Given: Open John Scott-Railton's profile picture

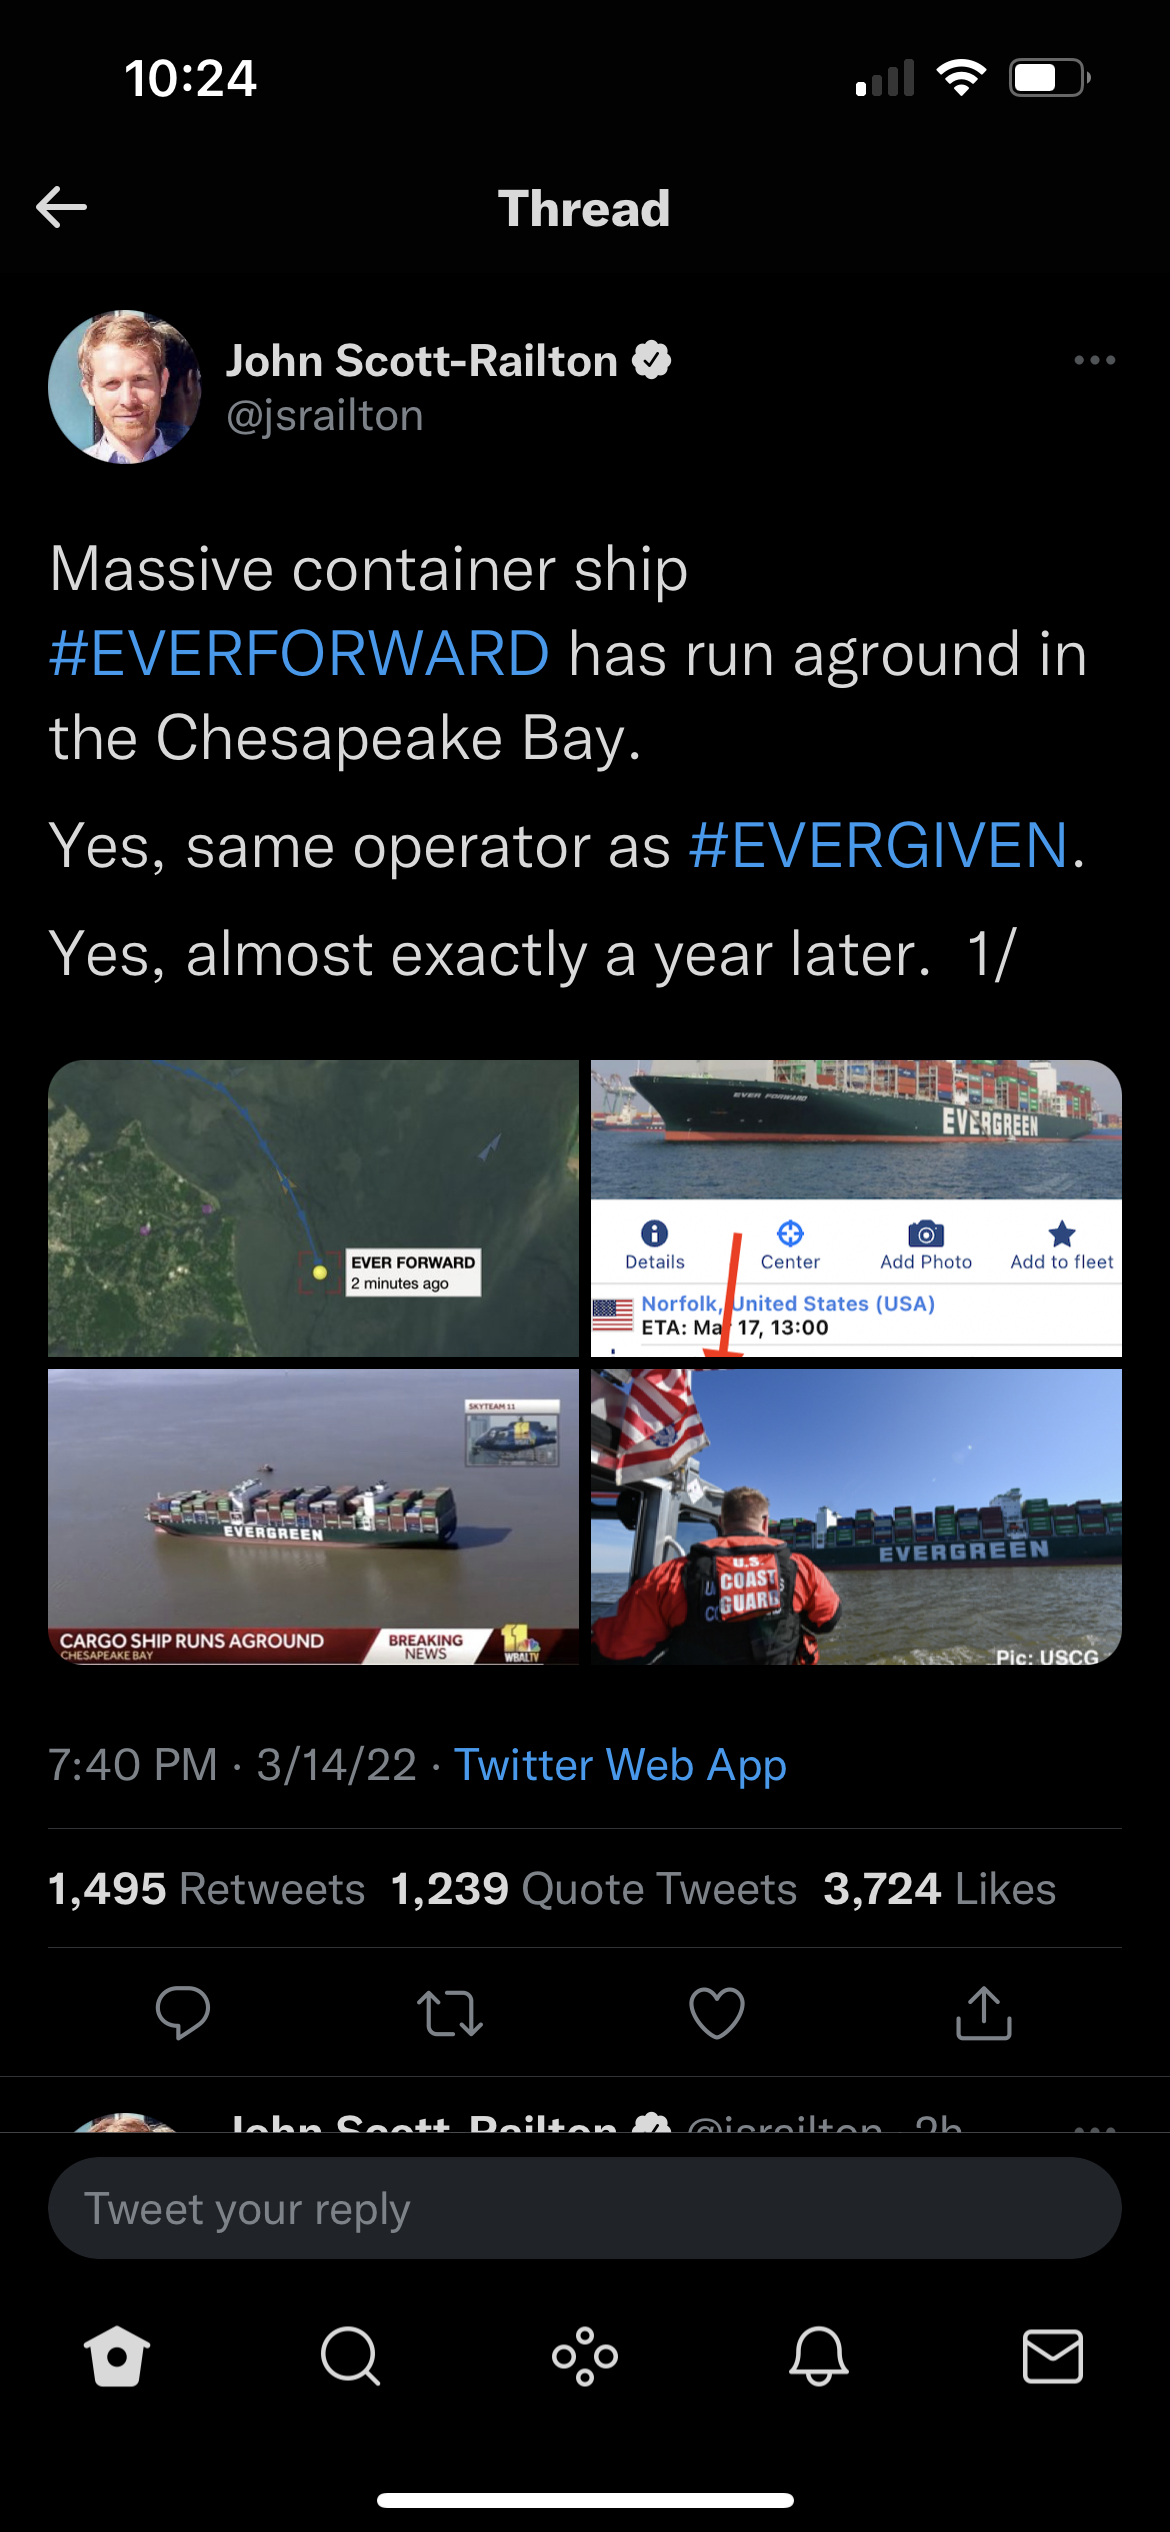Looking at the screenshot, I should 125,387.
